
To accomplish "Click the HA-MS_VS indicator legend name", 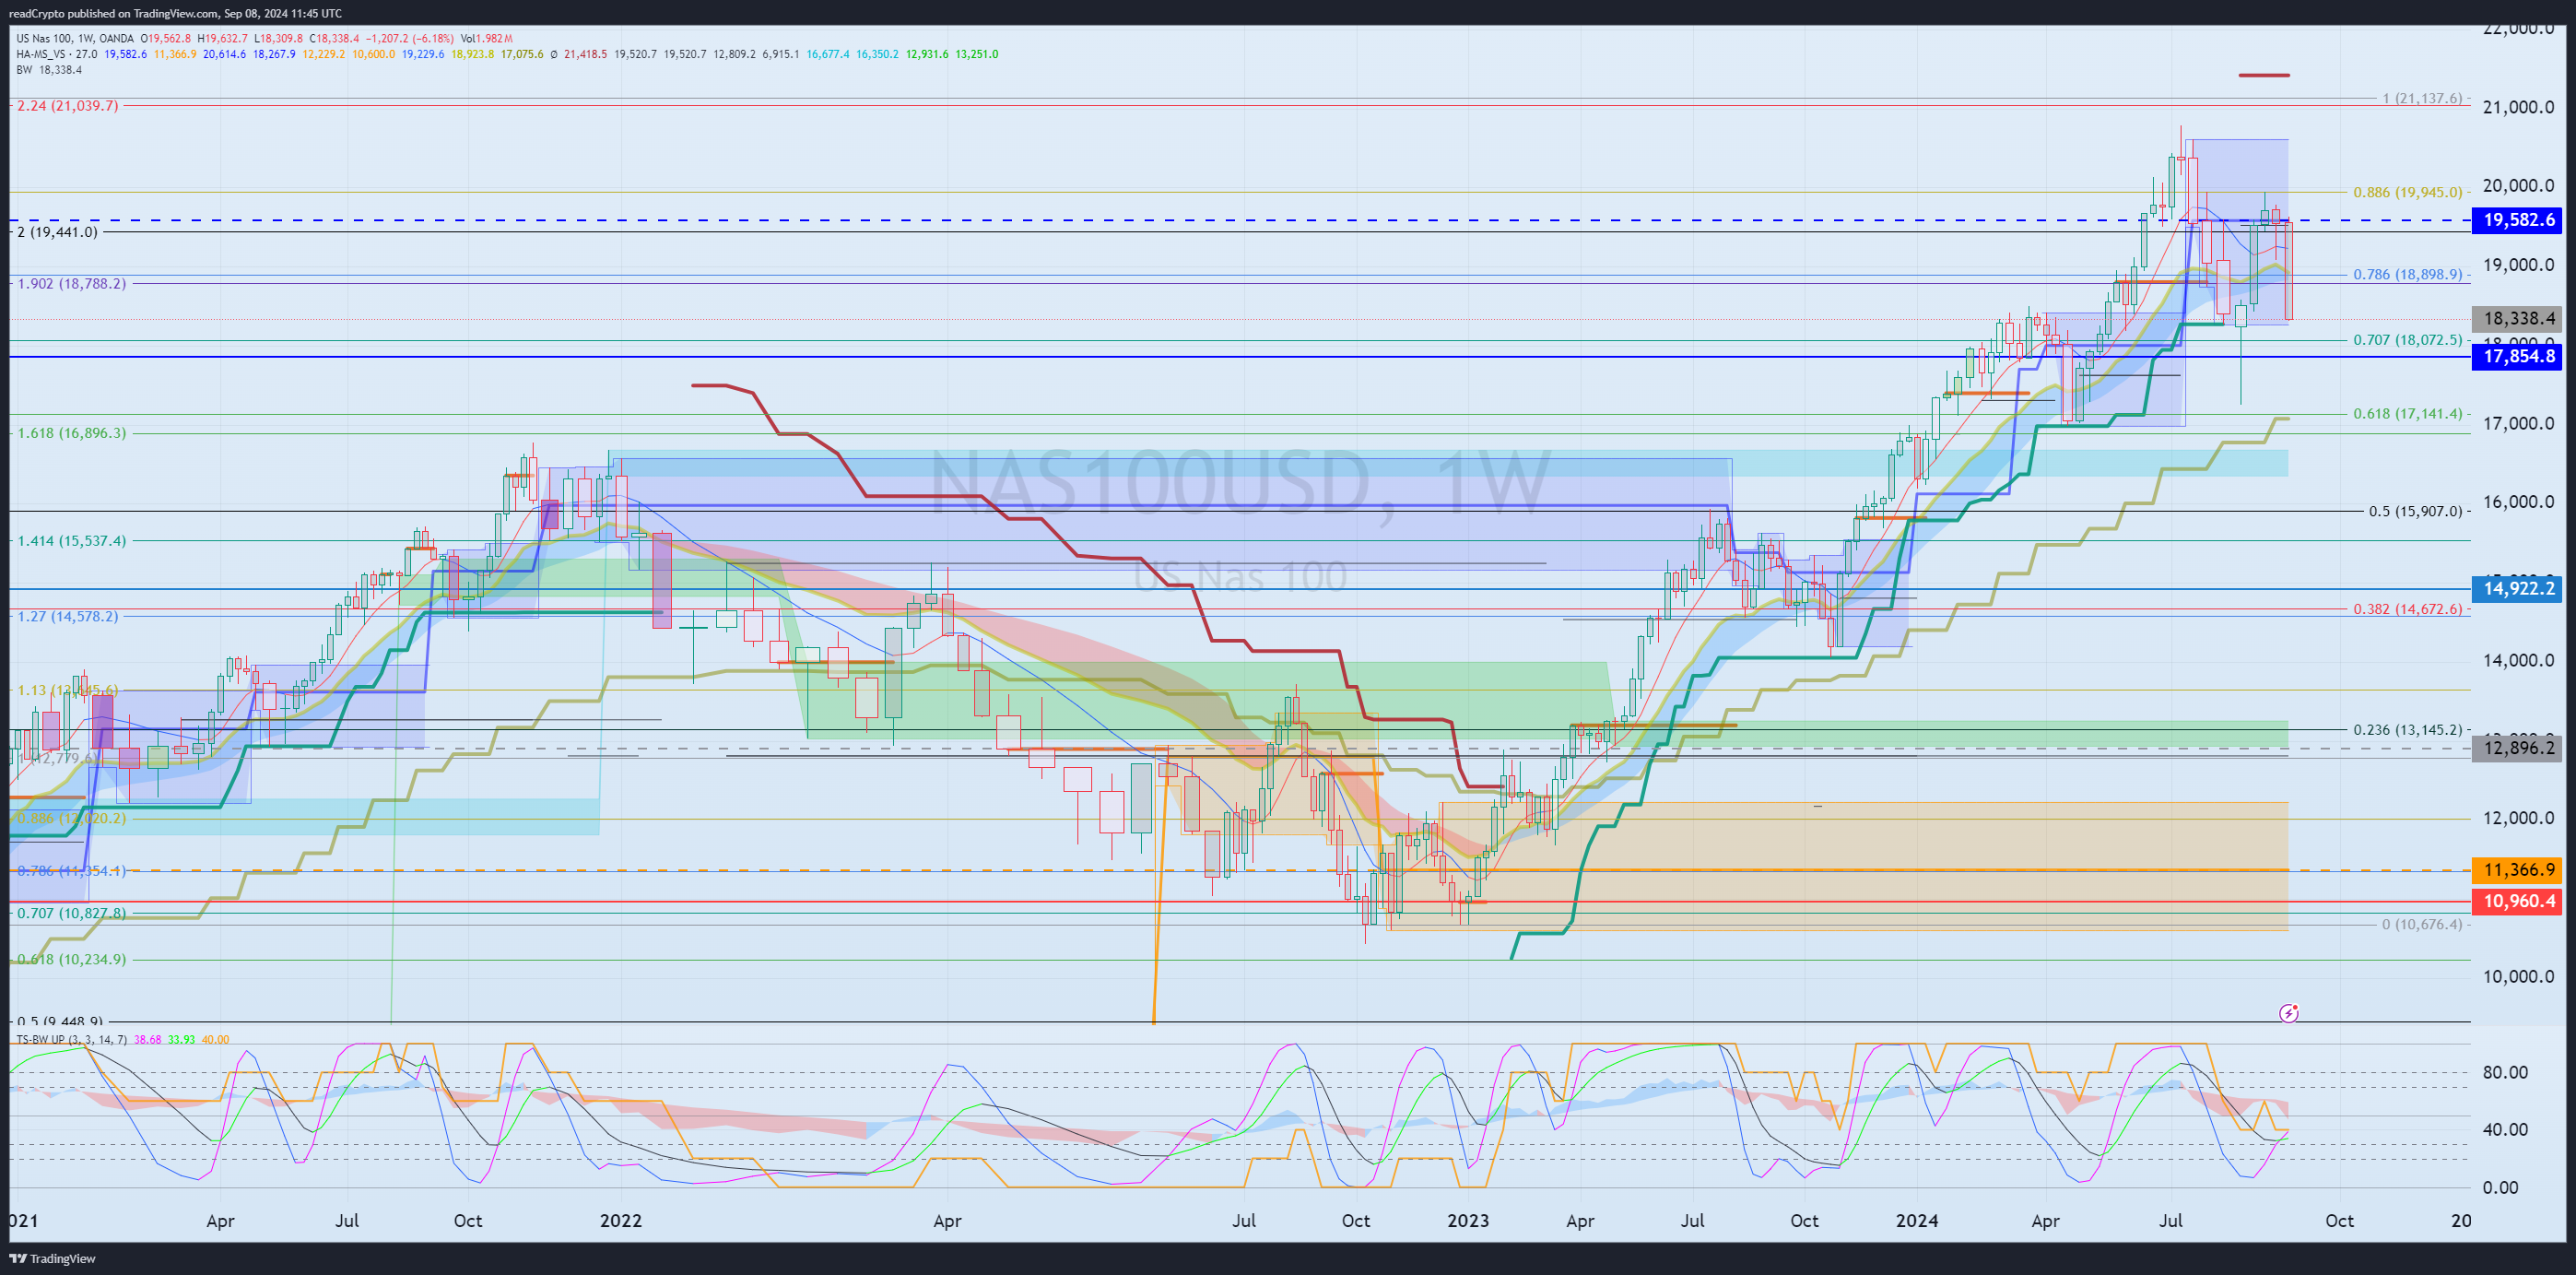I will 41,54.
